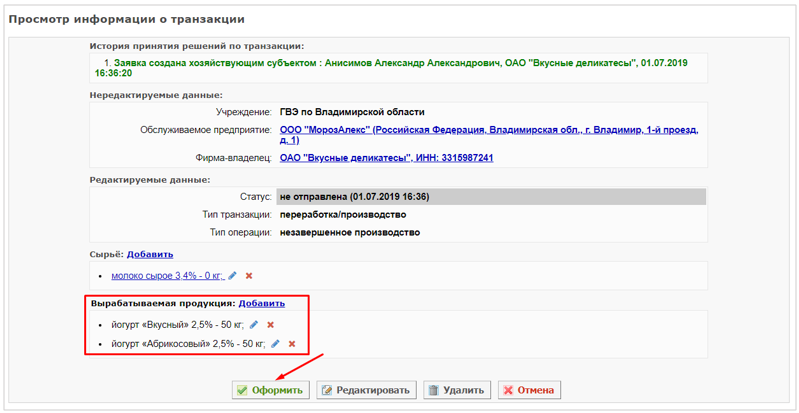Click the Обслуживаемое предприятие label

click(x=206, y=130)
